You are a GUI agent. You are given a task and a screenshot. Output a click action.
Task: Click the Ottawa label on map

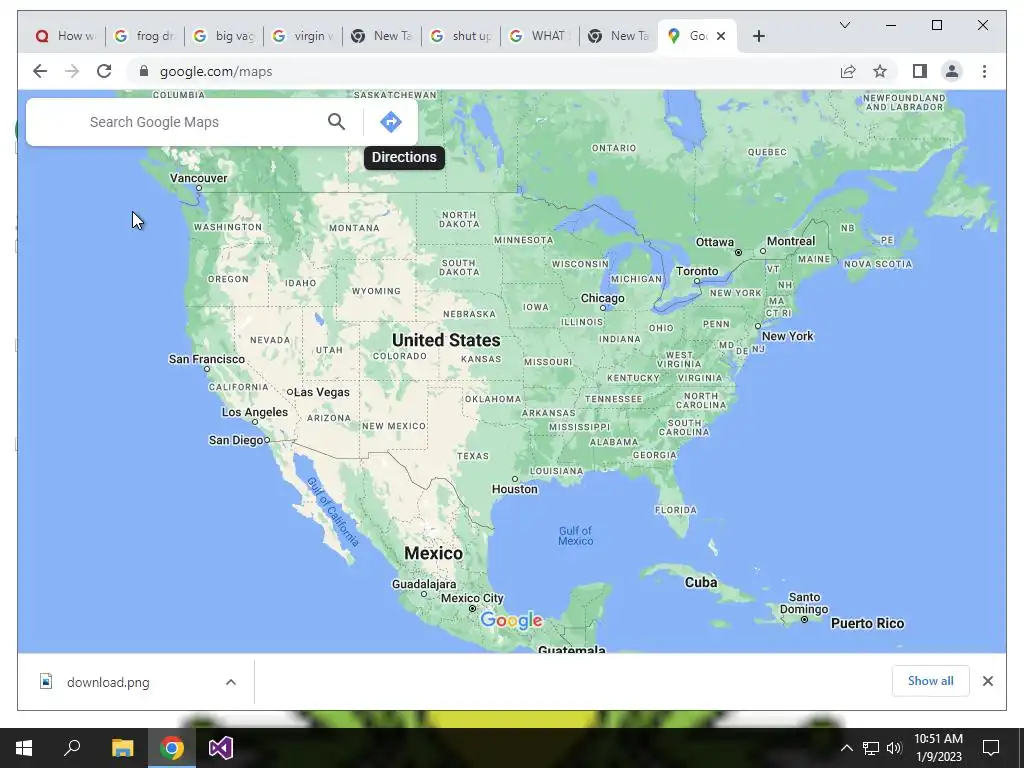714,242
